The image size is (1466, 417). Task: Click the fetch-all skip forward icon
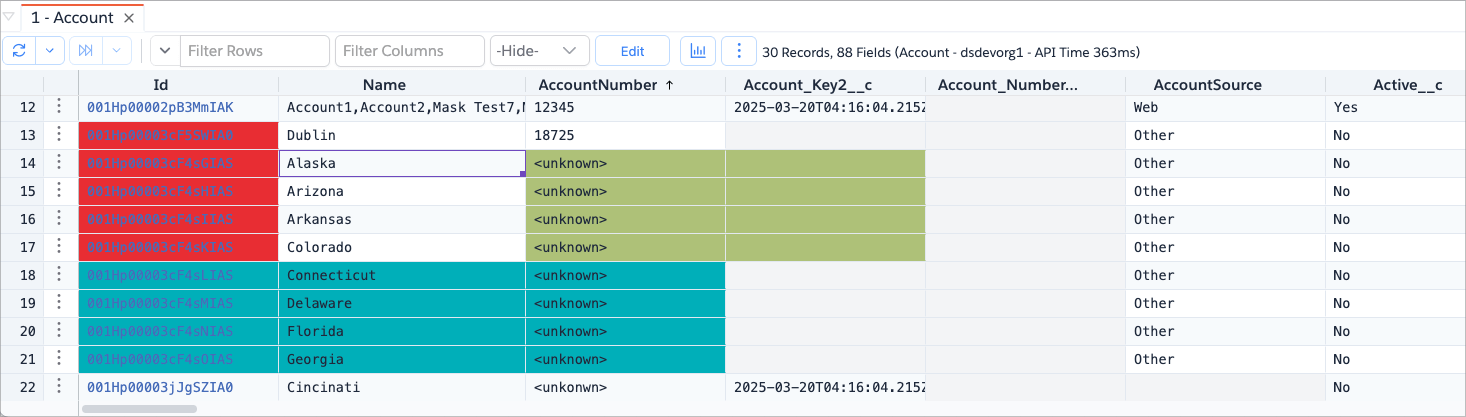(86, 51)
